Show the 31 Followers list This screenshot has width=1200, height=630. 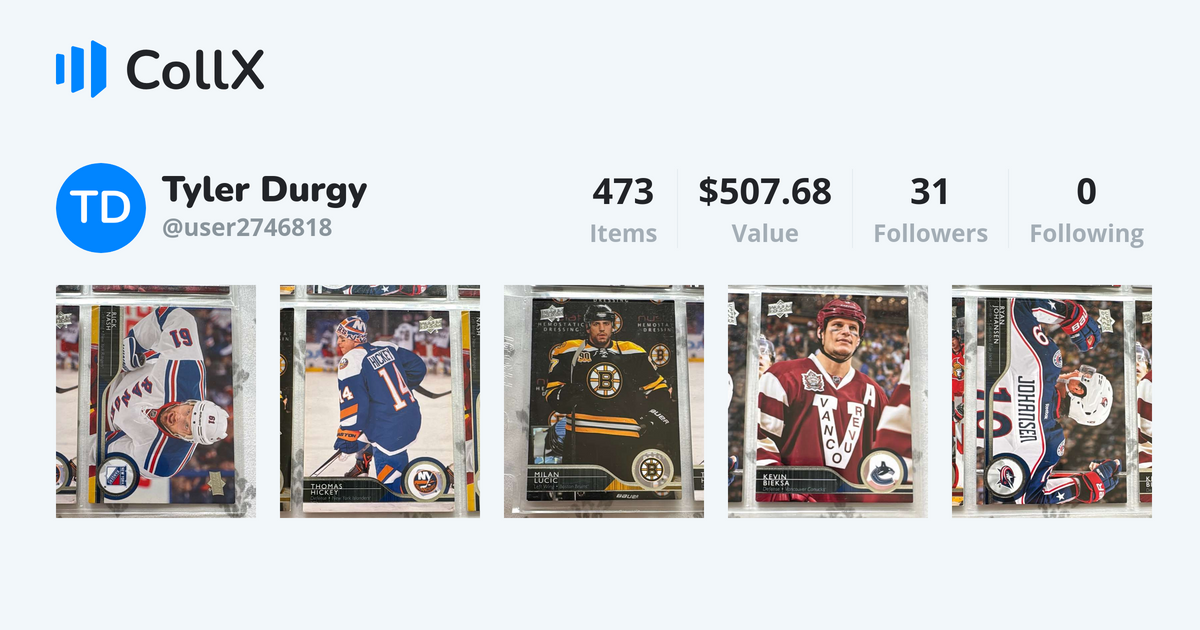click(930, 193)
